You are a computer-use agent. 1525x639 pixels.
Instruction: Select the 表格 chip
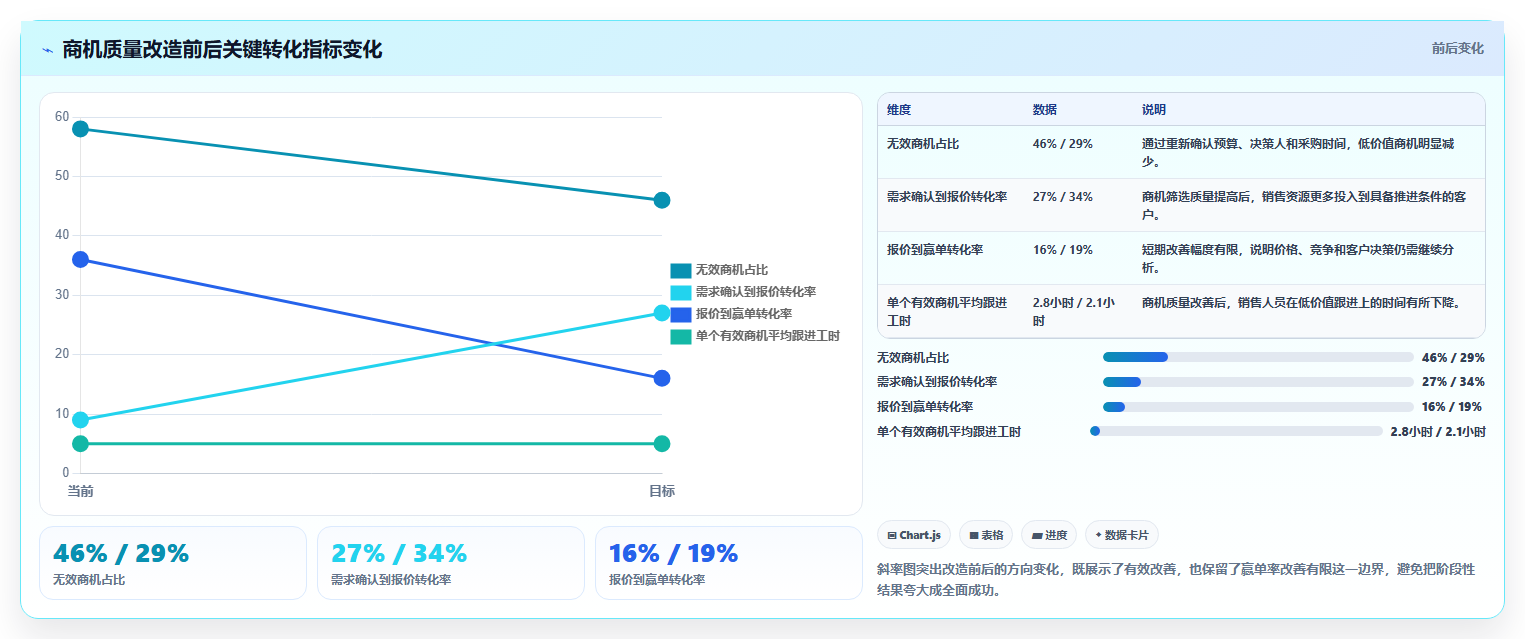(986, 535)
